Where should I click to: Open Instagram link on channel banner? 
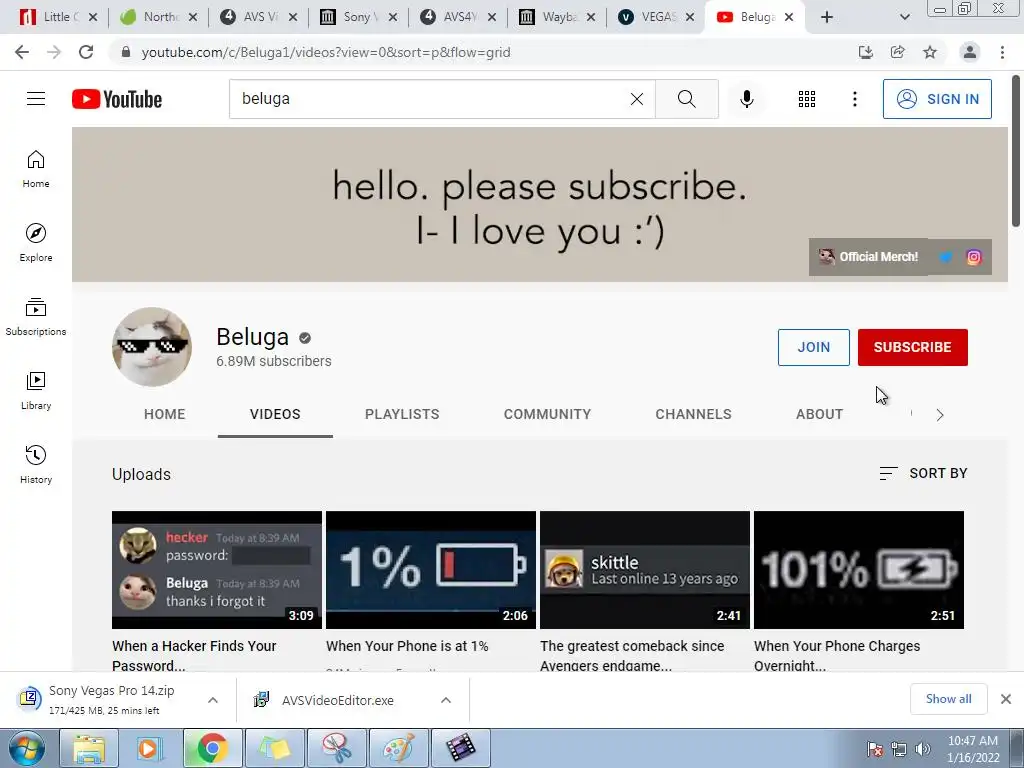973,257
